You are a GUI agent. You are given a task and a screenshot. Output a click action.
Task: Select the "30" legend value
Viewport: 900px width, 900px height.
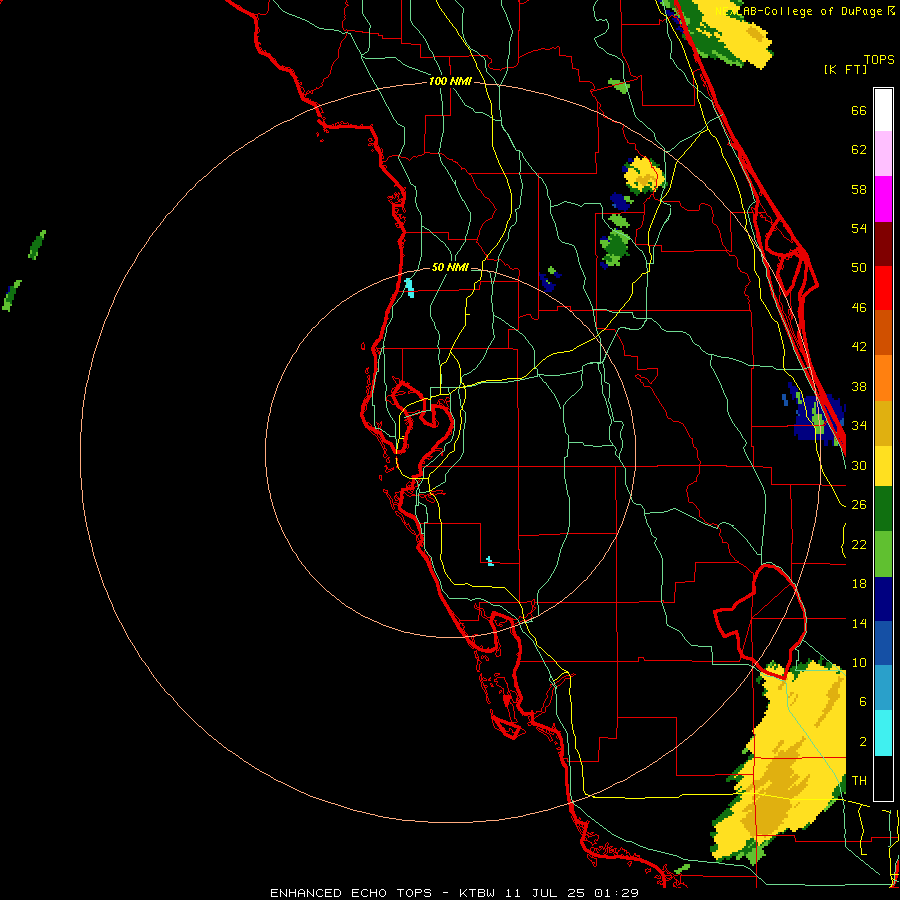point(859,465)
